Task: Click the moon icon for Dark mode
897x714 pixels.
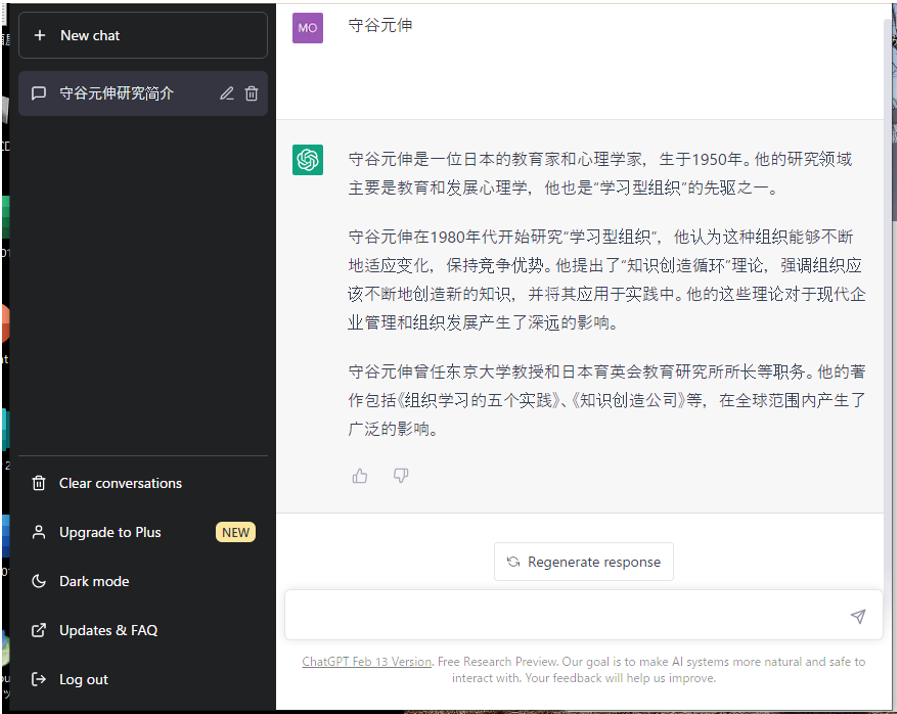Action: pos(38,581)
